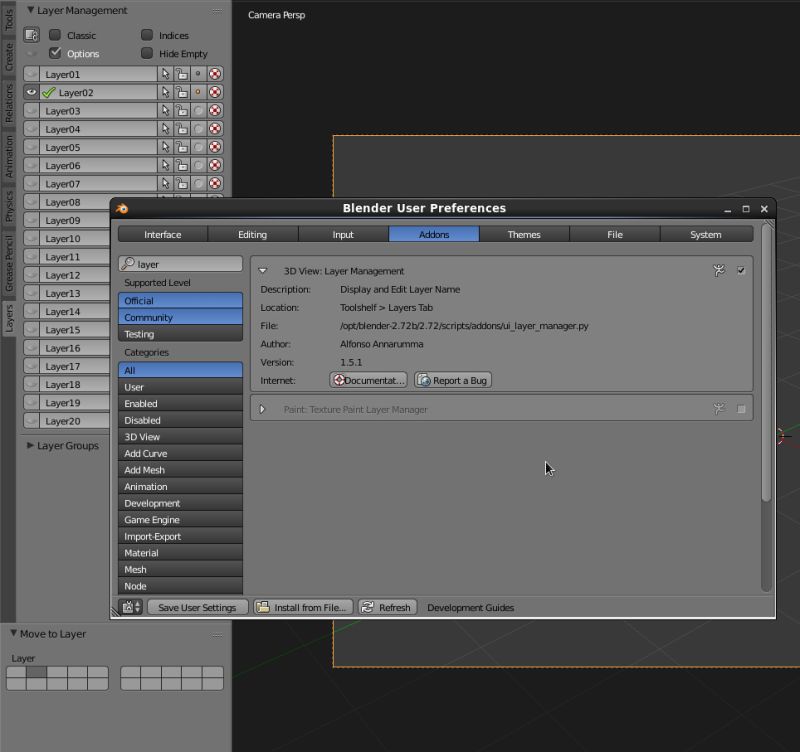Viewport: 800px width, 752px height.
Task: Click the red delete icon on Layer03
Action: click(x=213, y=110)
